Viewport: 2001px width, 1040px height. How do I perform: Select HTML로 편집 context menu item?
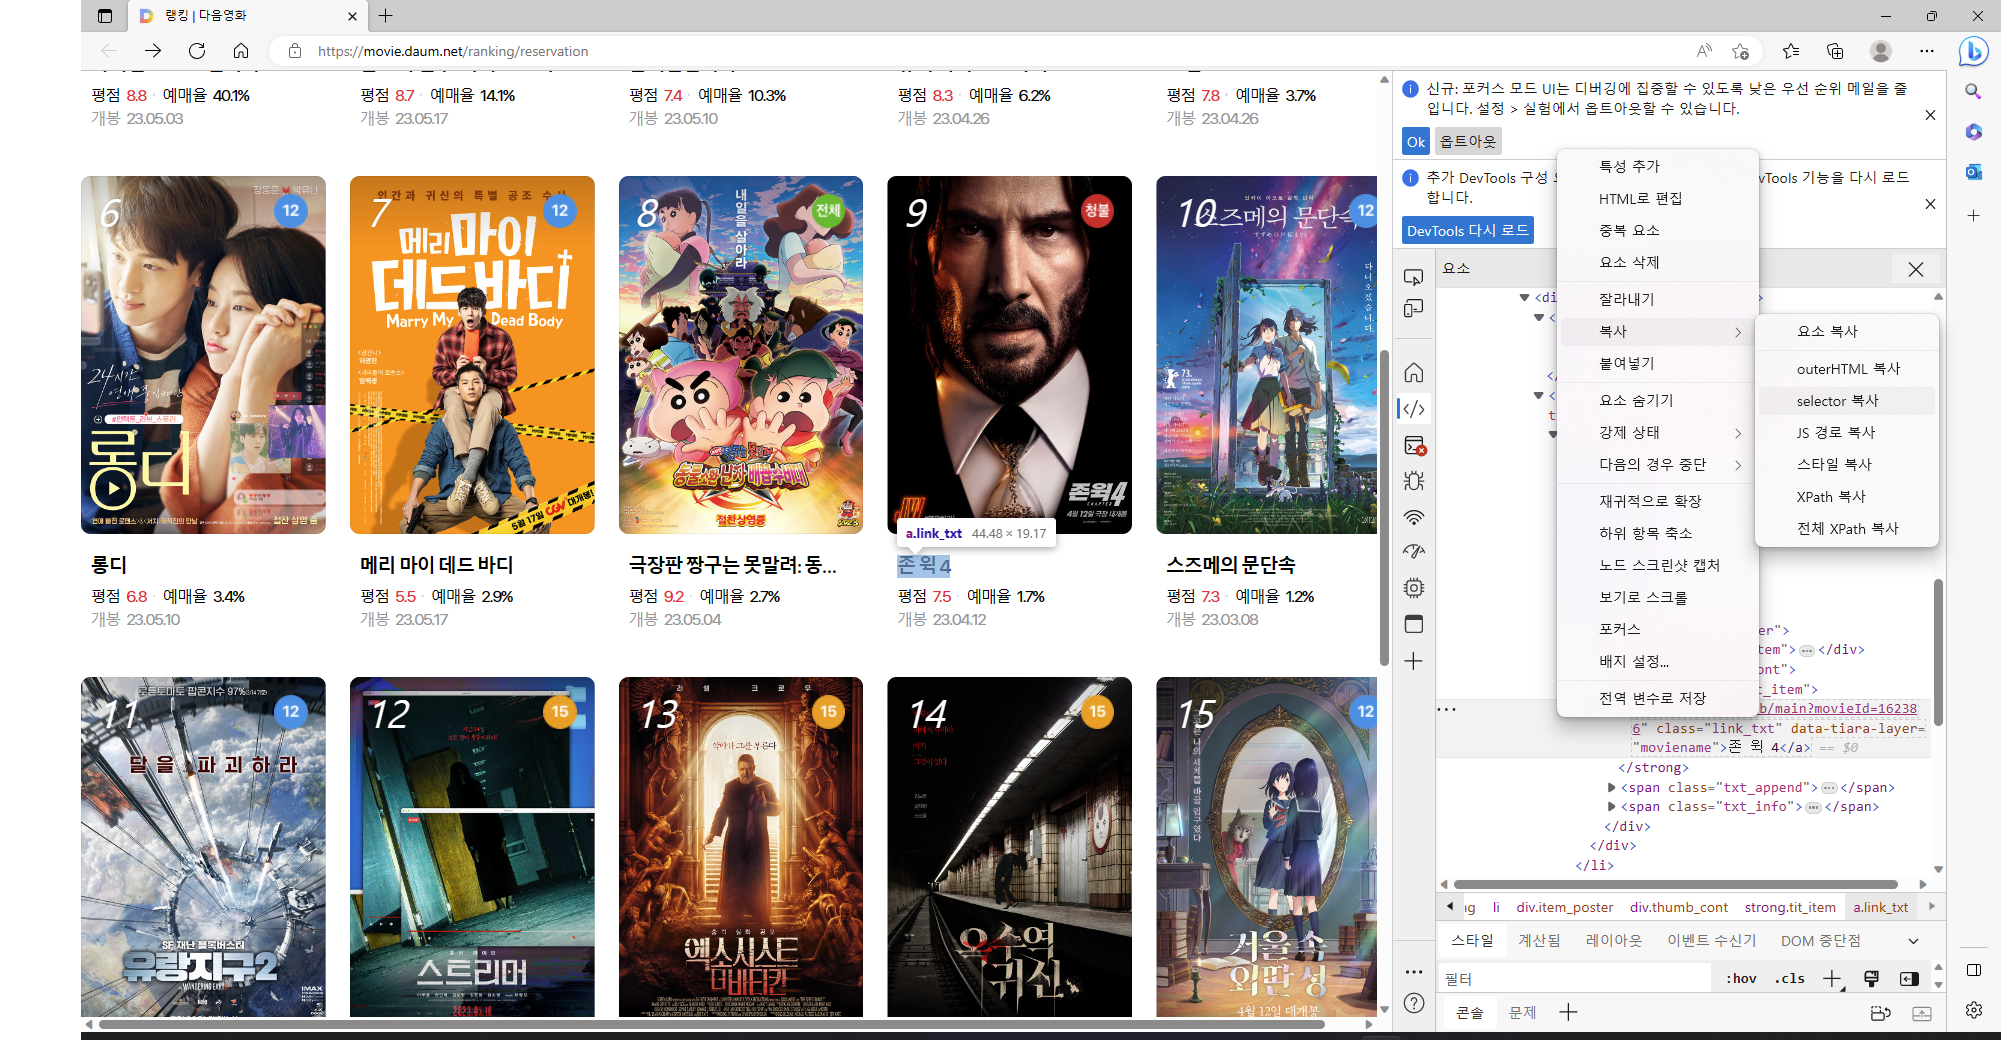coord(1658,198)
